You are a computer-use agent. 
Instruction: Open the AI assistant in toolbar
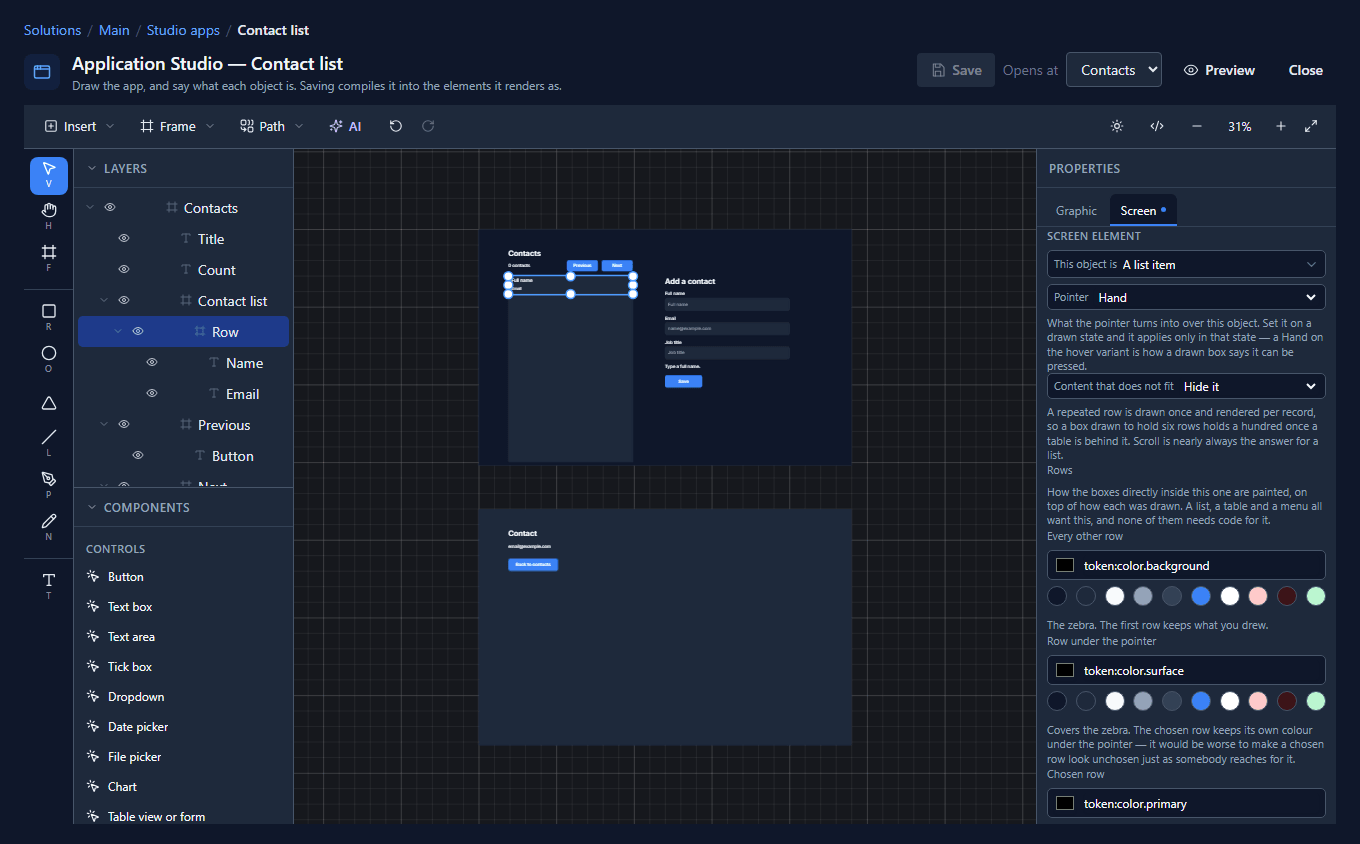pyautogui.click(x=345, y=126)
